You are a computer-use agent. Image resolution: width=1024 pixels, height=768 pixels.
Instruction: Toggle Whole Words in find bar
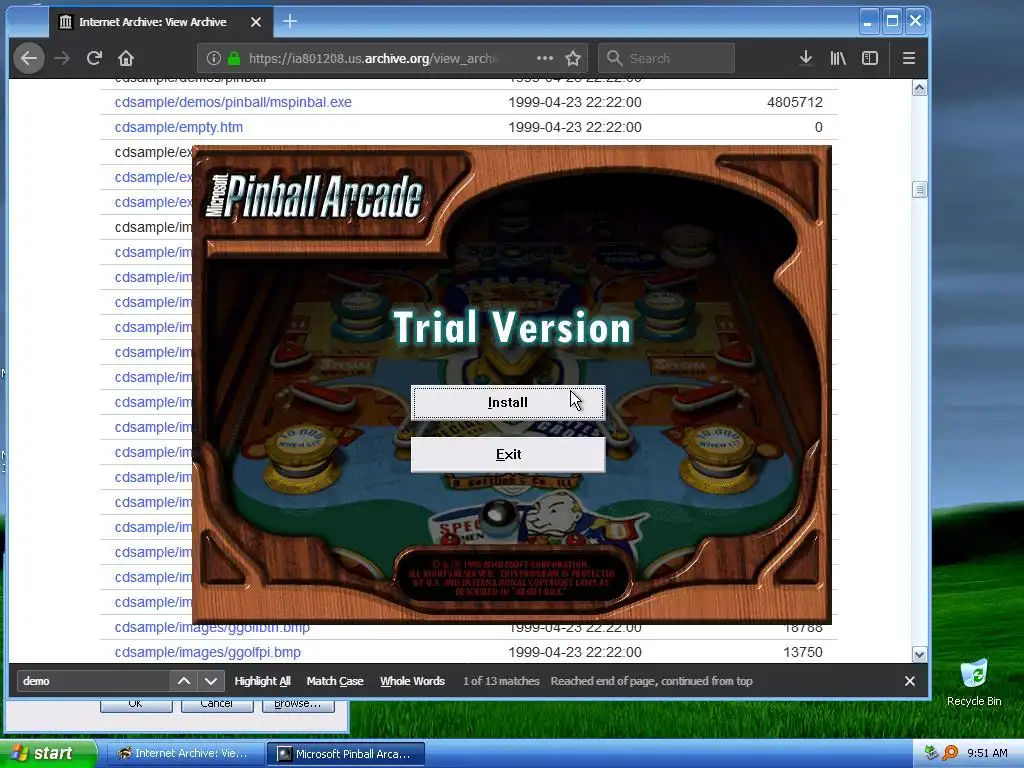pos(412,681)
